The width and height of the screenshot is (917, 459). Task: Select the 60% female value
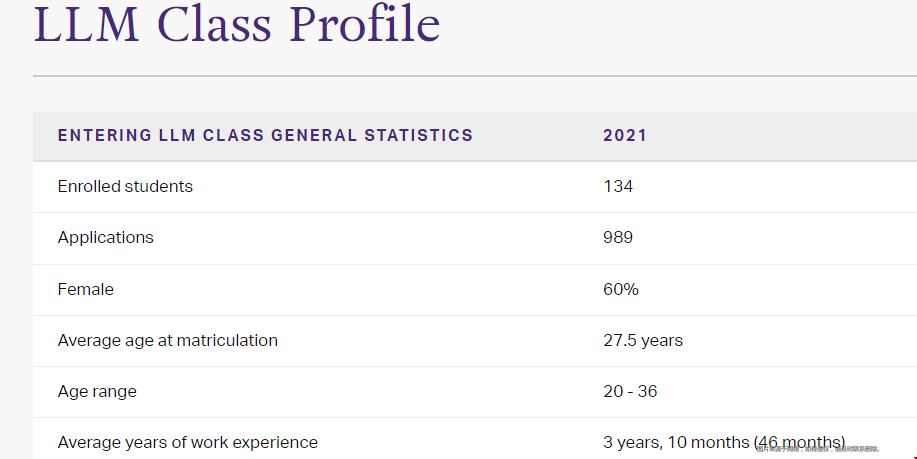point(621,289)
